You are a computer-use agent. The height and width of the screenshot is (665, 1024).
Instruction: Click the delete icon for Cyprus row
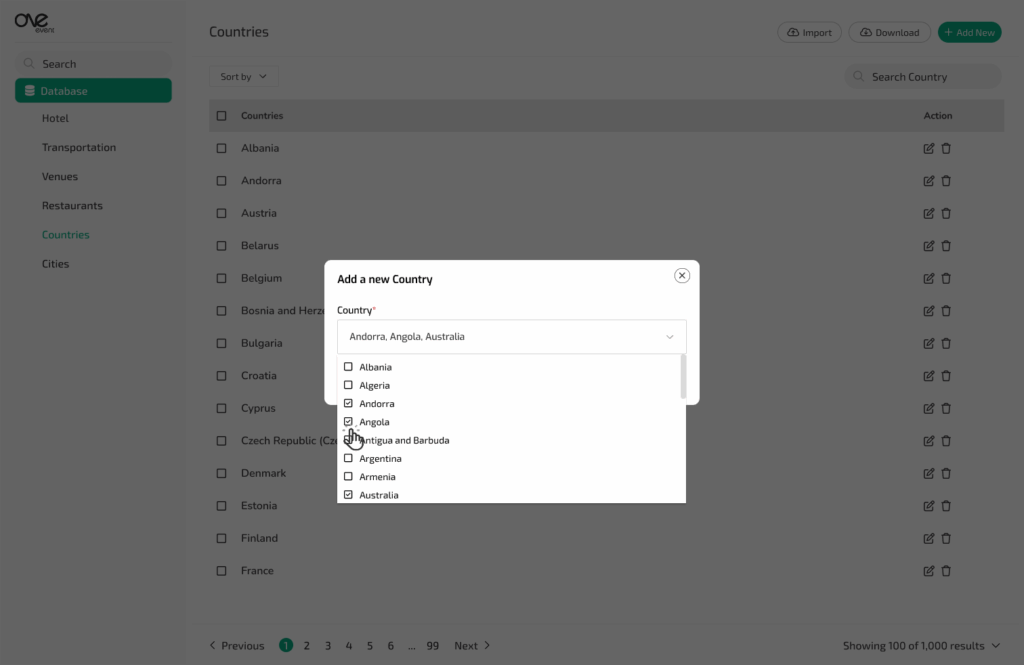tap(946, 408)
